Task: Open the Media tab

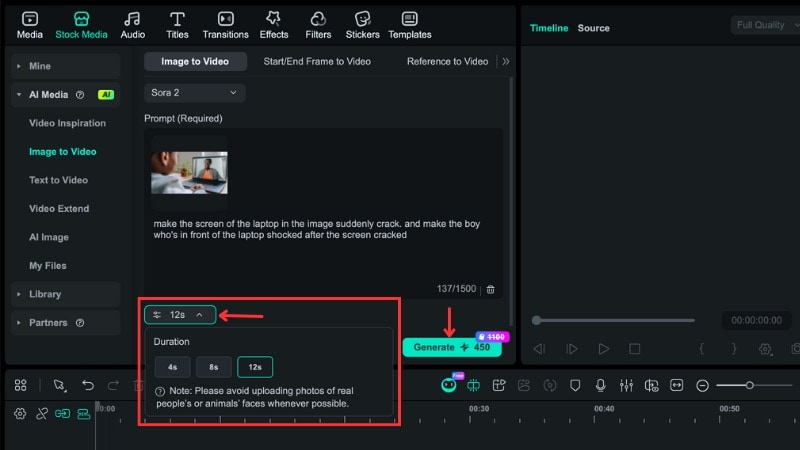Action: click(x=30, y=26)
